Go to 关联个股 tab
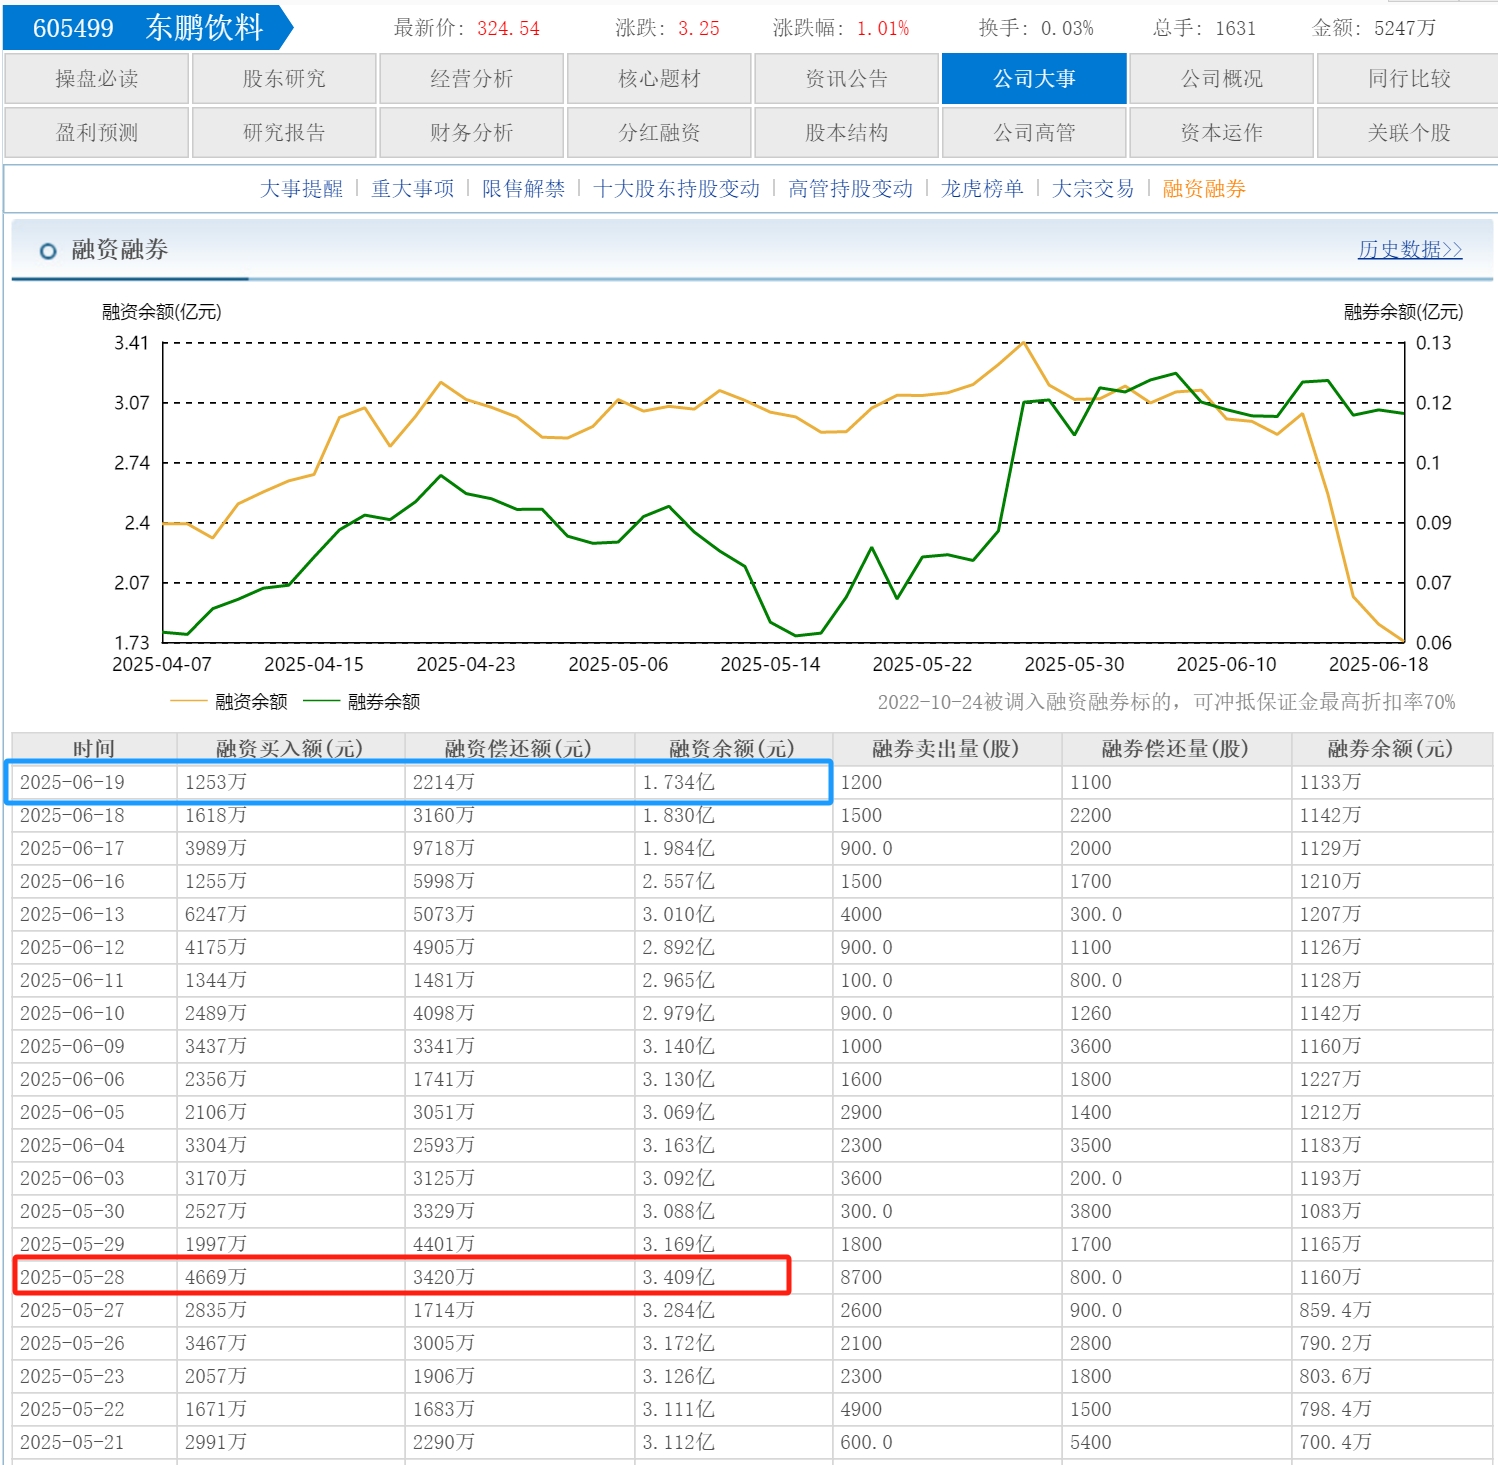The image size is (1498, 1465). [1409, 133]
